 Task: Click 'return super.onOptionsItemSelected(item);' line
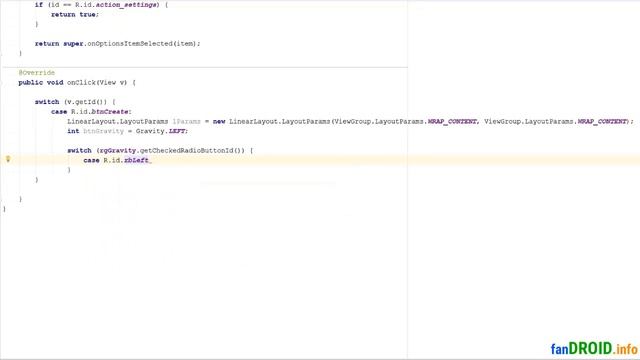pos(118,44)
